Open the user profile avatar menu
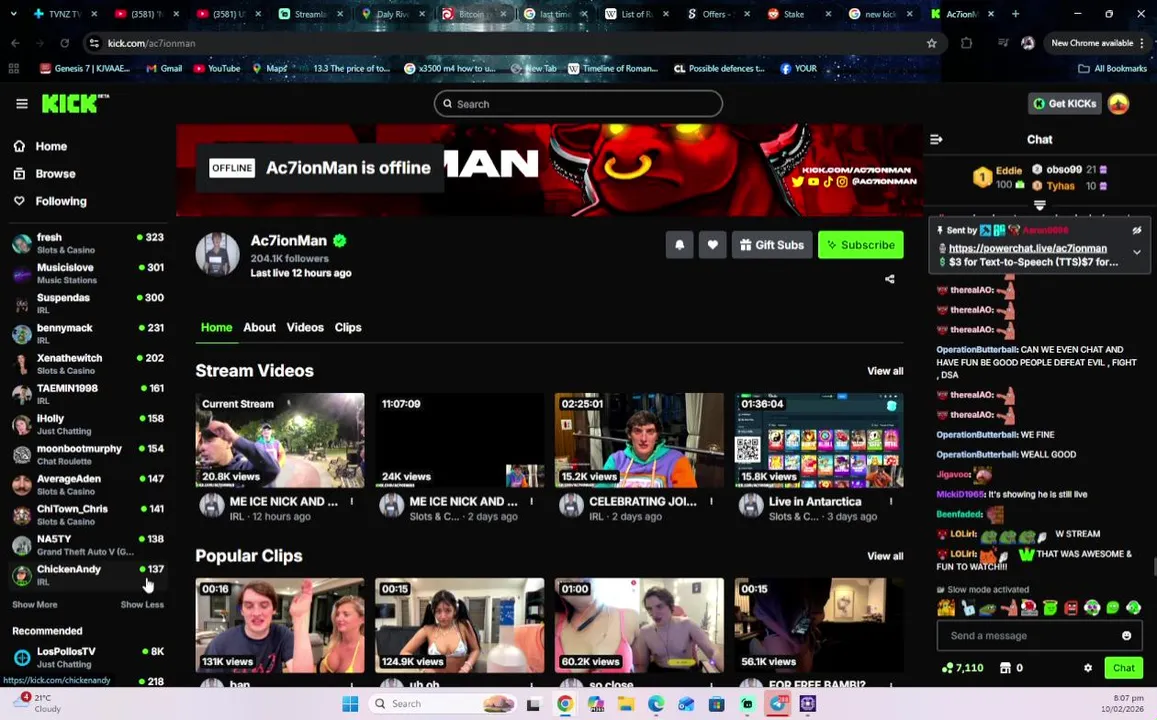The height and width of the screenshot is (720, 1157). [x=1119, y=104]
